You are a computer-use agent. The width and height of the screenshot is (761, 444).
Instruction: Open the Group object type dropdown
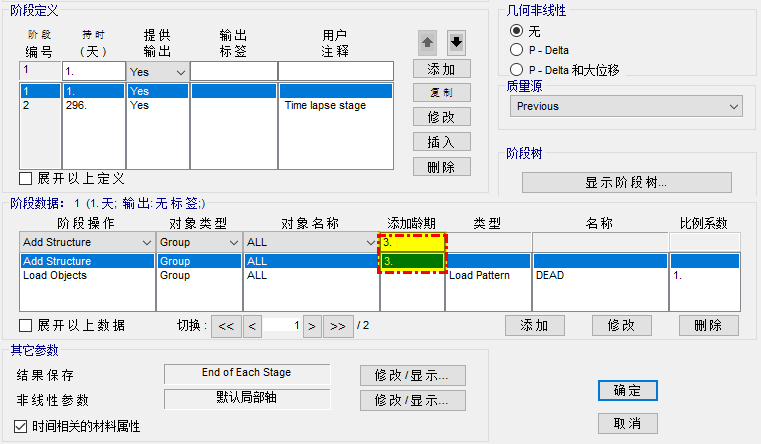pyautogui.click(x=199, y=242)
